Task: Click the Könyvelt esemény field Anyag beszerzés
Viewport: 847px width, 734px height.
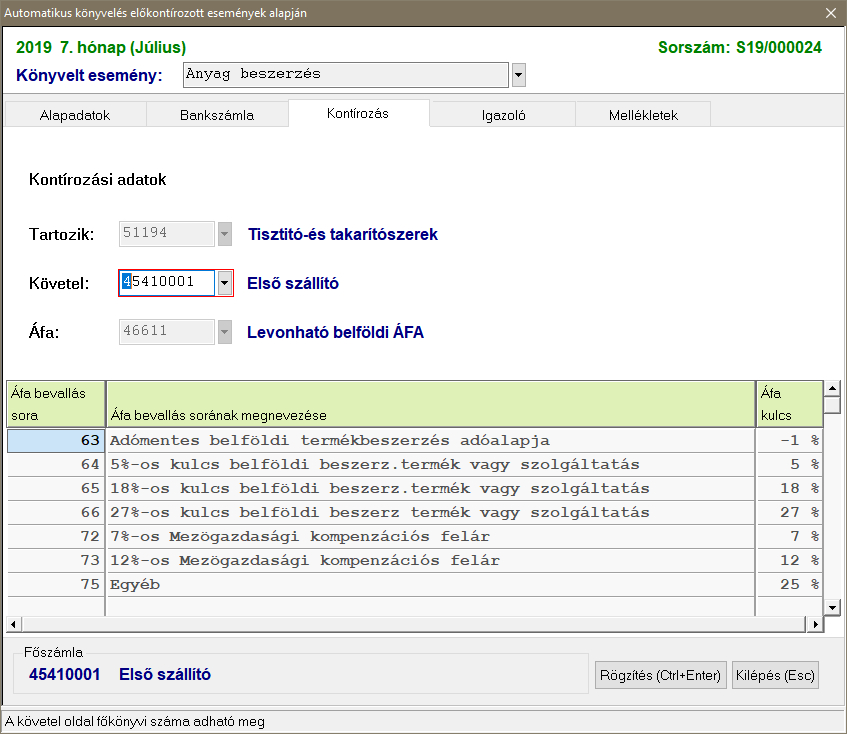Action: [x=346, y=75]
